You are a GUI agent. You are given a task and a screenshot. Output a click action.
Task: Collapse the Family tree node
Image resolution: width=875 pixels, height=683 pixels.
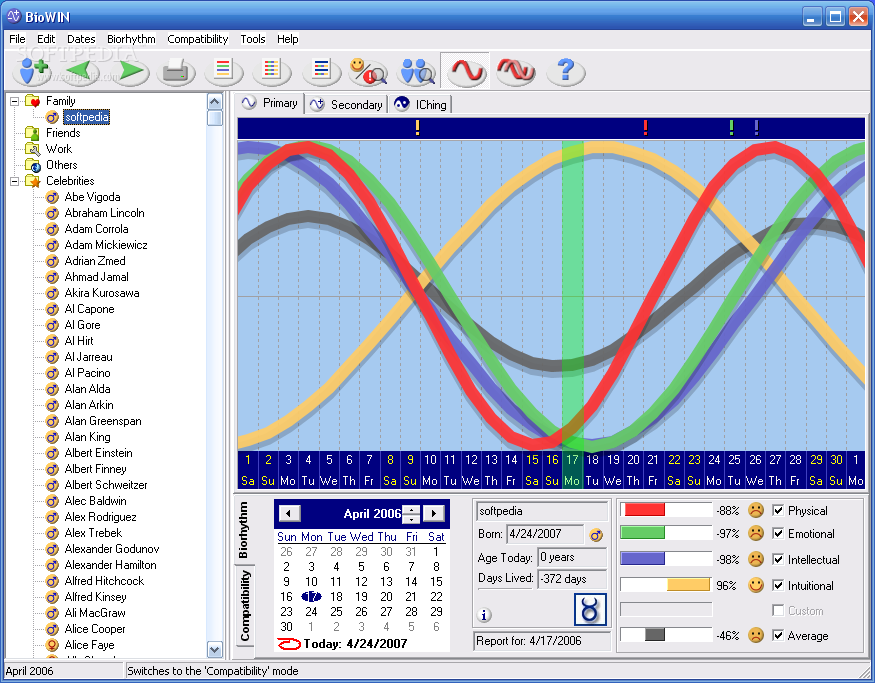pos(15,101)
